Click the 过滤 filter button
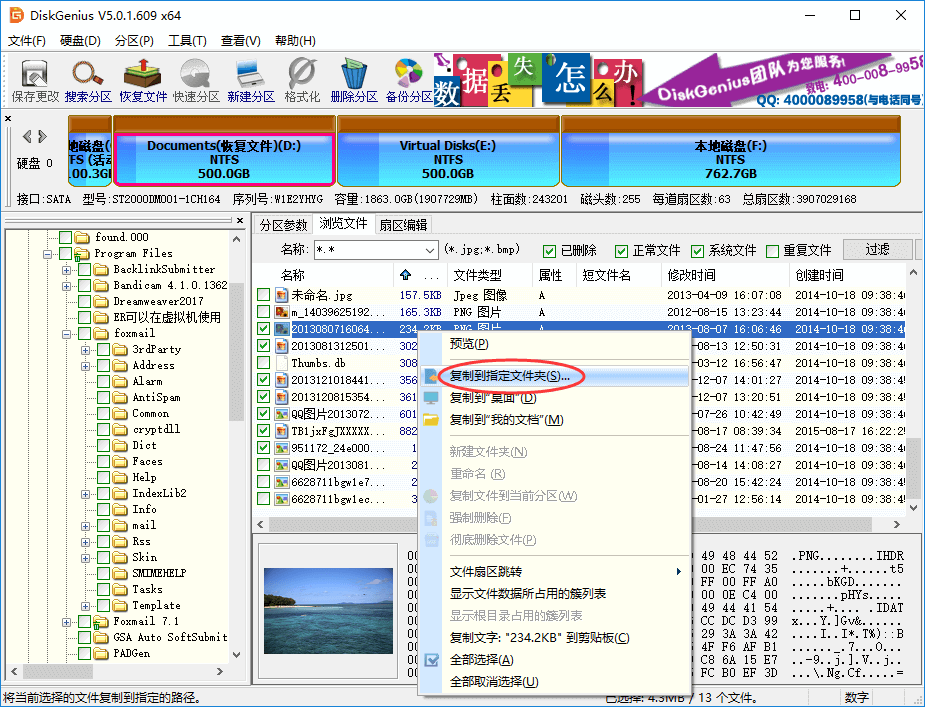Viewport: 925px width, 707px height. click(x=877, y=250)
